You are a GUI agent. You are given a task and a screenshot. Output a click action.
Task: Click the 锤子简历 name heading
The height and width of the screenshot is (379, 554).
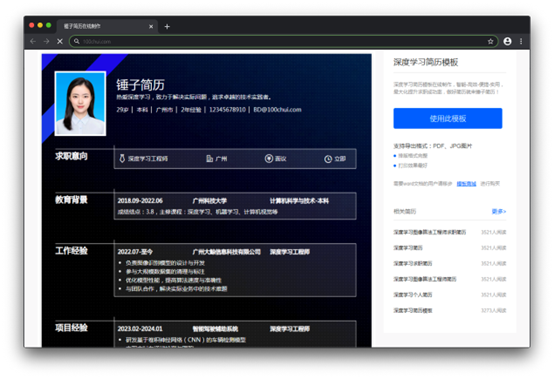(x=140, y=85)
